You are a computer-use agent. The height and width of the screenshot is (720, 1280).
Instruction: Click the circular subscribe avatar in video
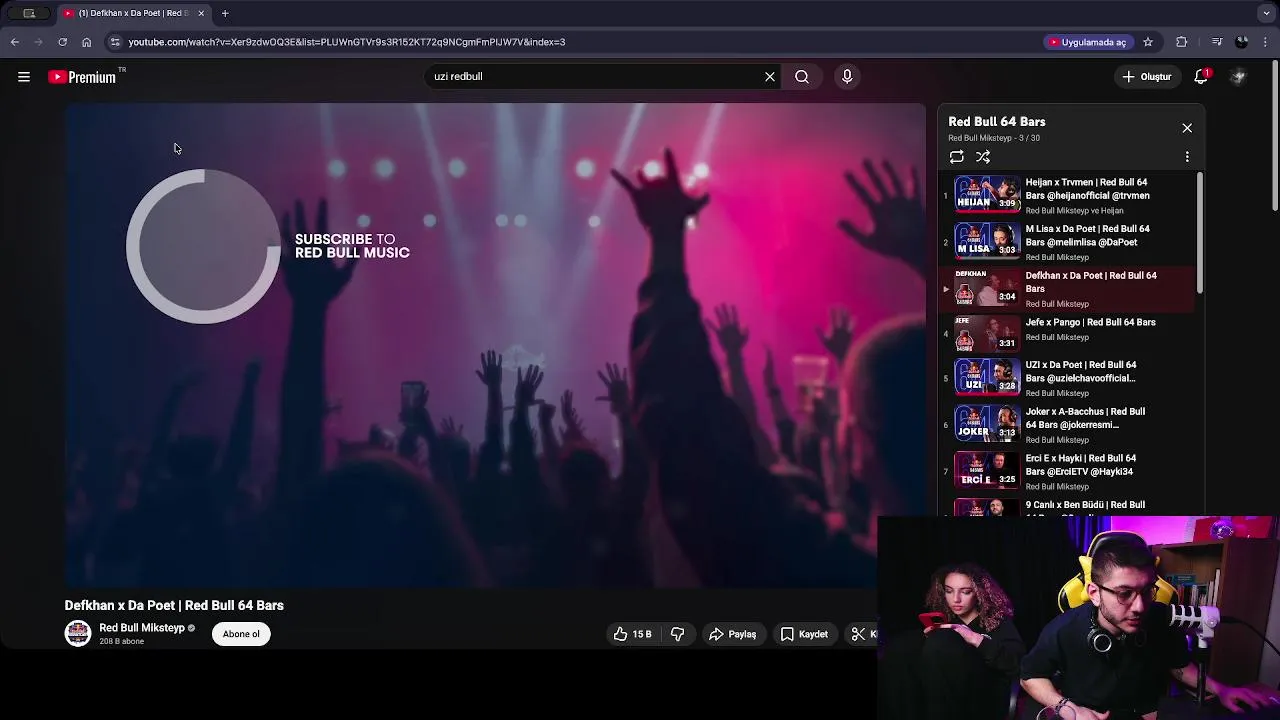pos(203,246)
